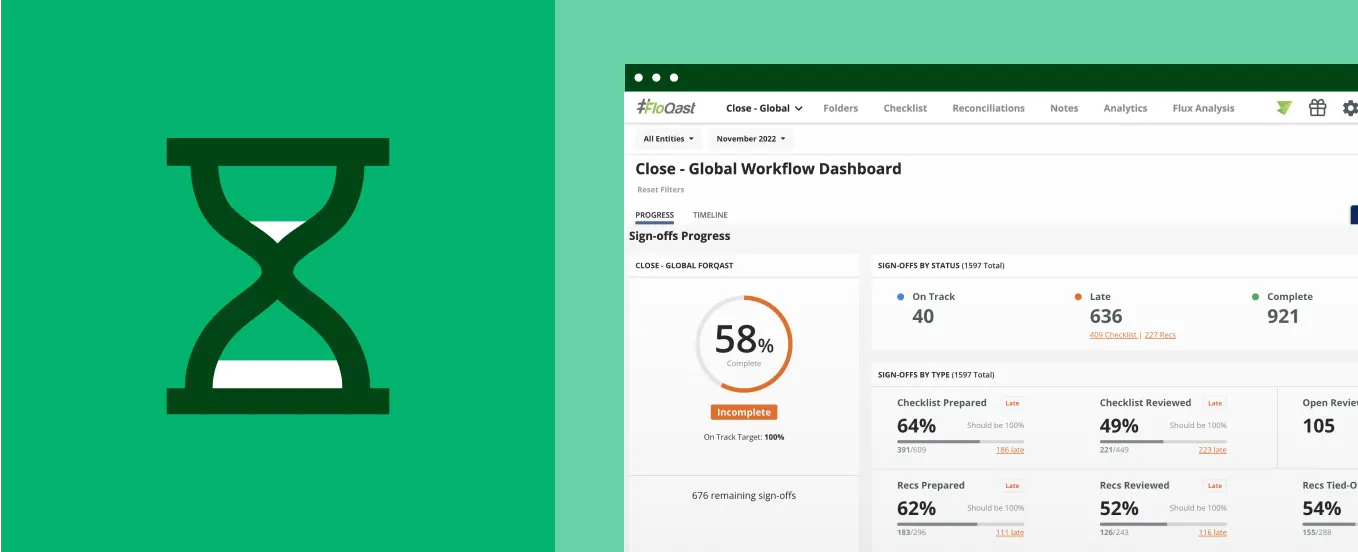Open the 409 Checklist late link
Screen dimensions: 1358x552
coord(1113,335)
